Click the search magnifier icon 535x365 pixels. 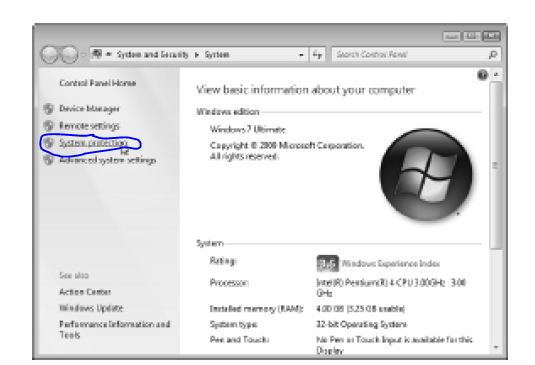493,54
